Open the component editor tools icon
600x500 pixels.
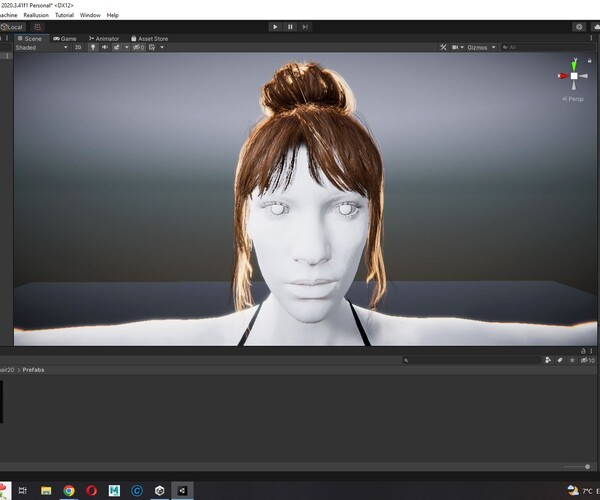click(443, 47)
